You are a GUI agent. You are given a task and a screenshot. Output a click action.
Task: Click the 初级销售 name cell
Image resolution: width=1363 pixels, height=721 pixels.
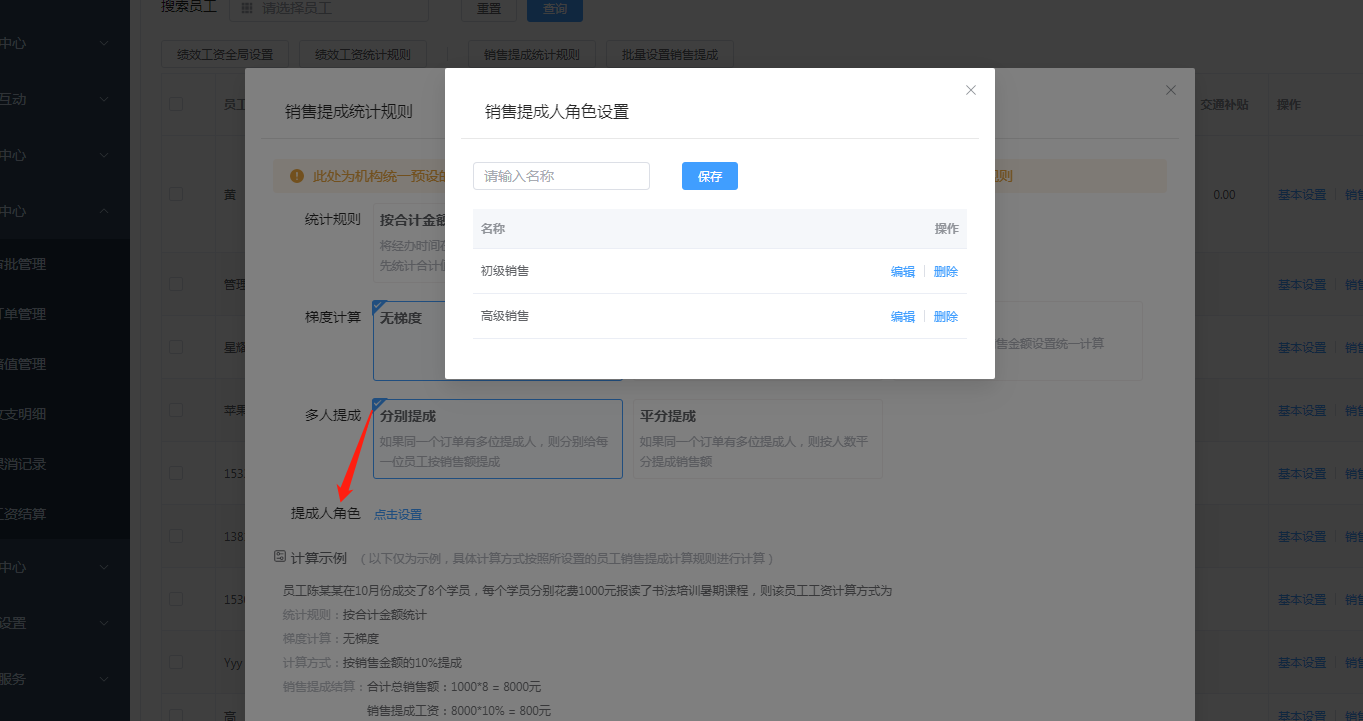(x=505, y=271)
